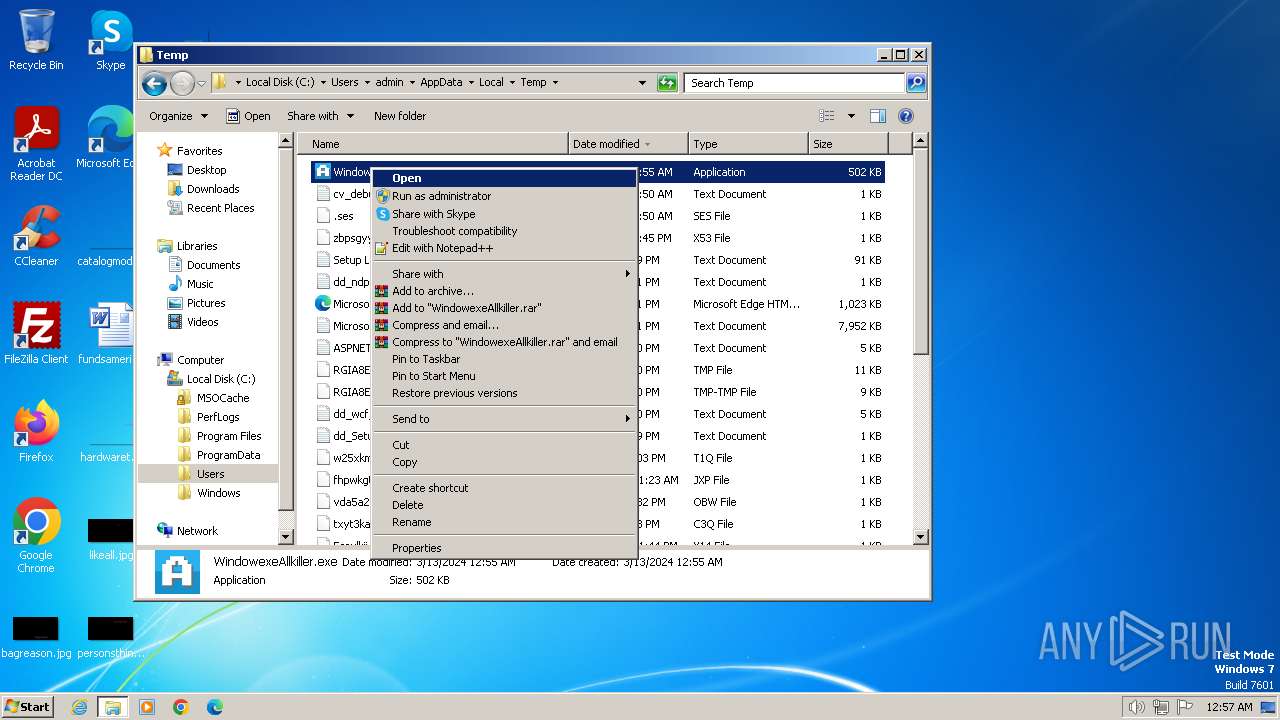Viewport: 1280px width, 720px height.
Task: Click the taskbar clock showing 12:57 AM
Action: [x=1229, y=707]
